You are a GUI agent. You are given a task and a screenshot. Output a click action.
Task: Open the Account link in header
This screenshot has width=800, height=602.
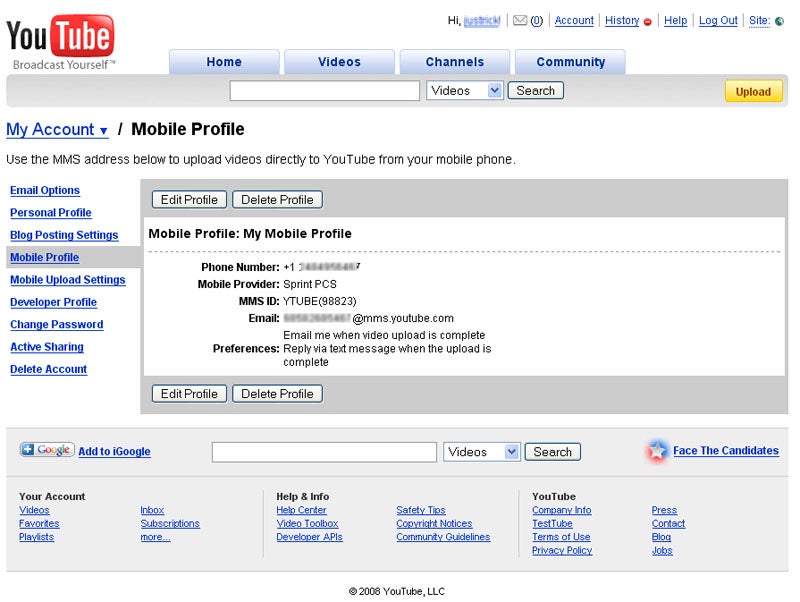pyautogui.click(x=574, y=20)
